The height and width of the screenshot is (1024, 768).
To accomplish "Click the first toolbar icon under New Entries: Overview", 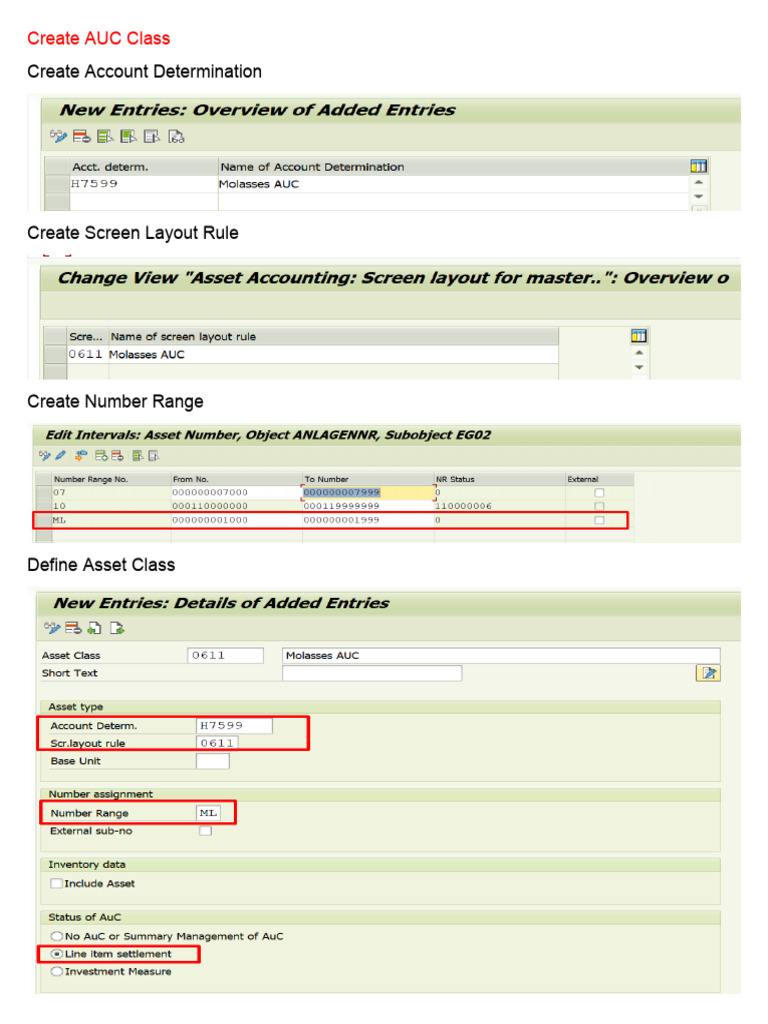I will [x=57, y=137].
